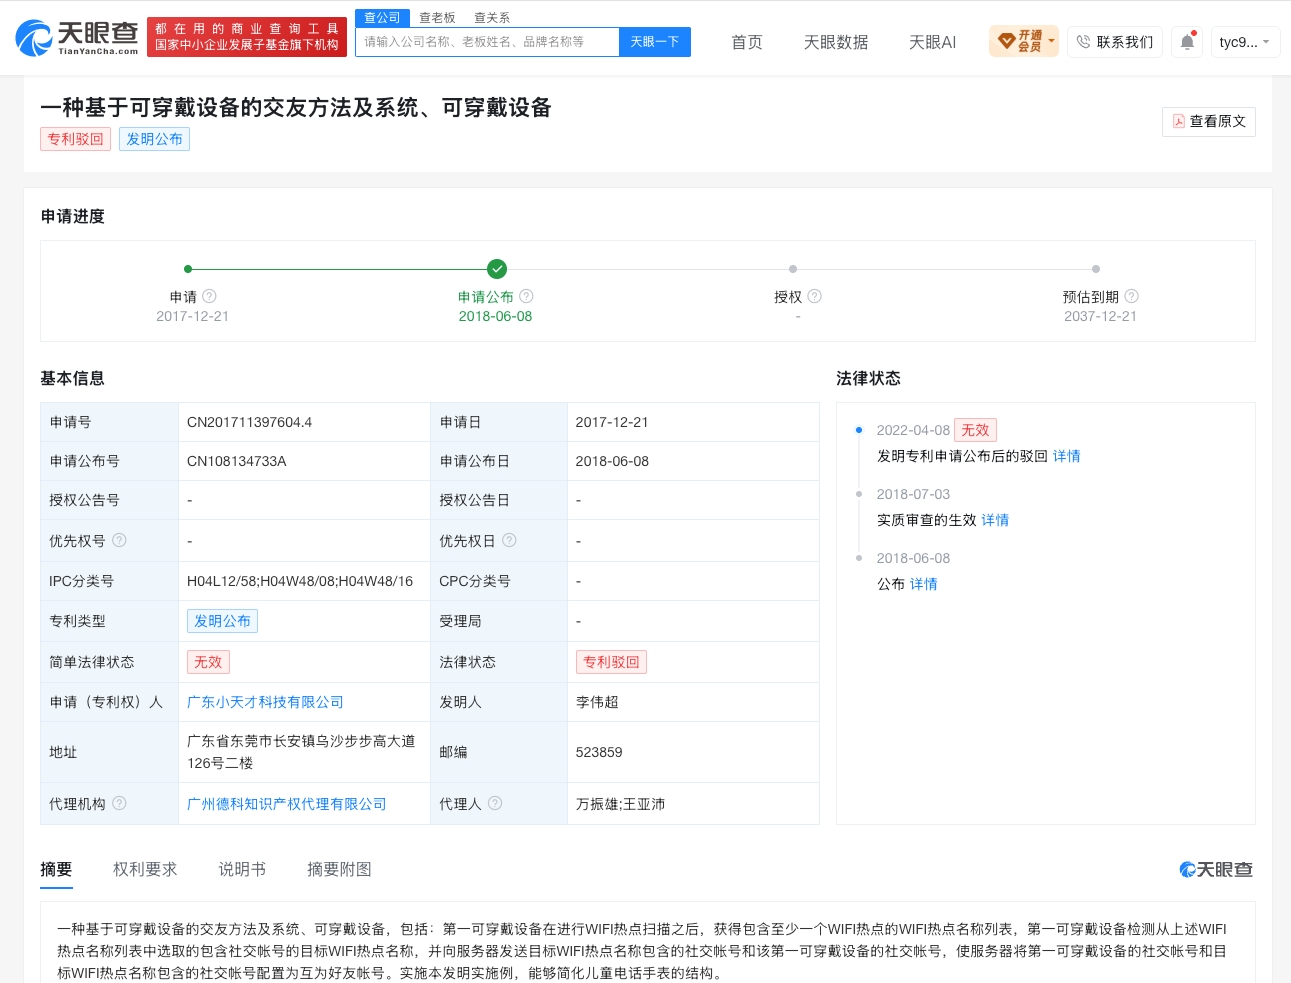
Task: Open 首页 in the top navigation
Action: tap(747, 42)
